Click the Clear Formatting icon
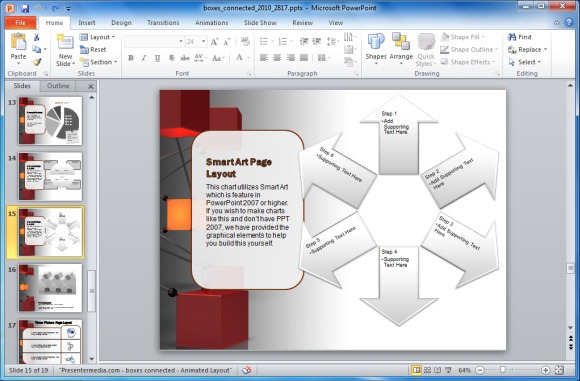This screenshot has width=580, height=381. tap(245, 41)
